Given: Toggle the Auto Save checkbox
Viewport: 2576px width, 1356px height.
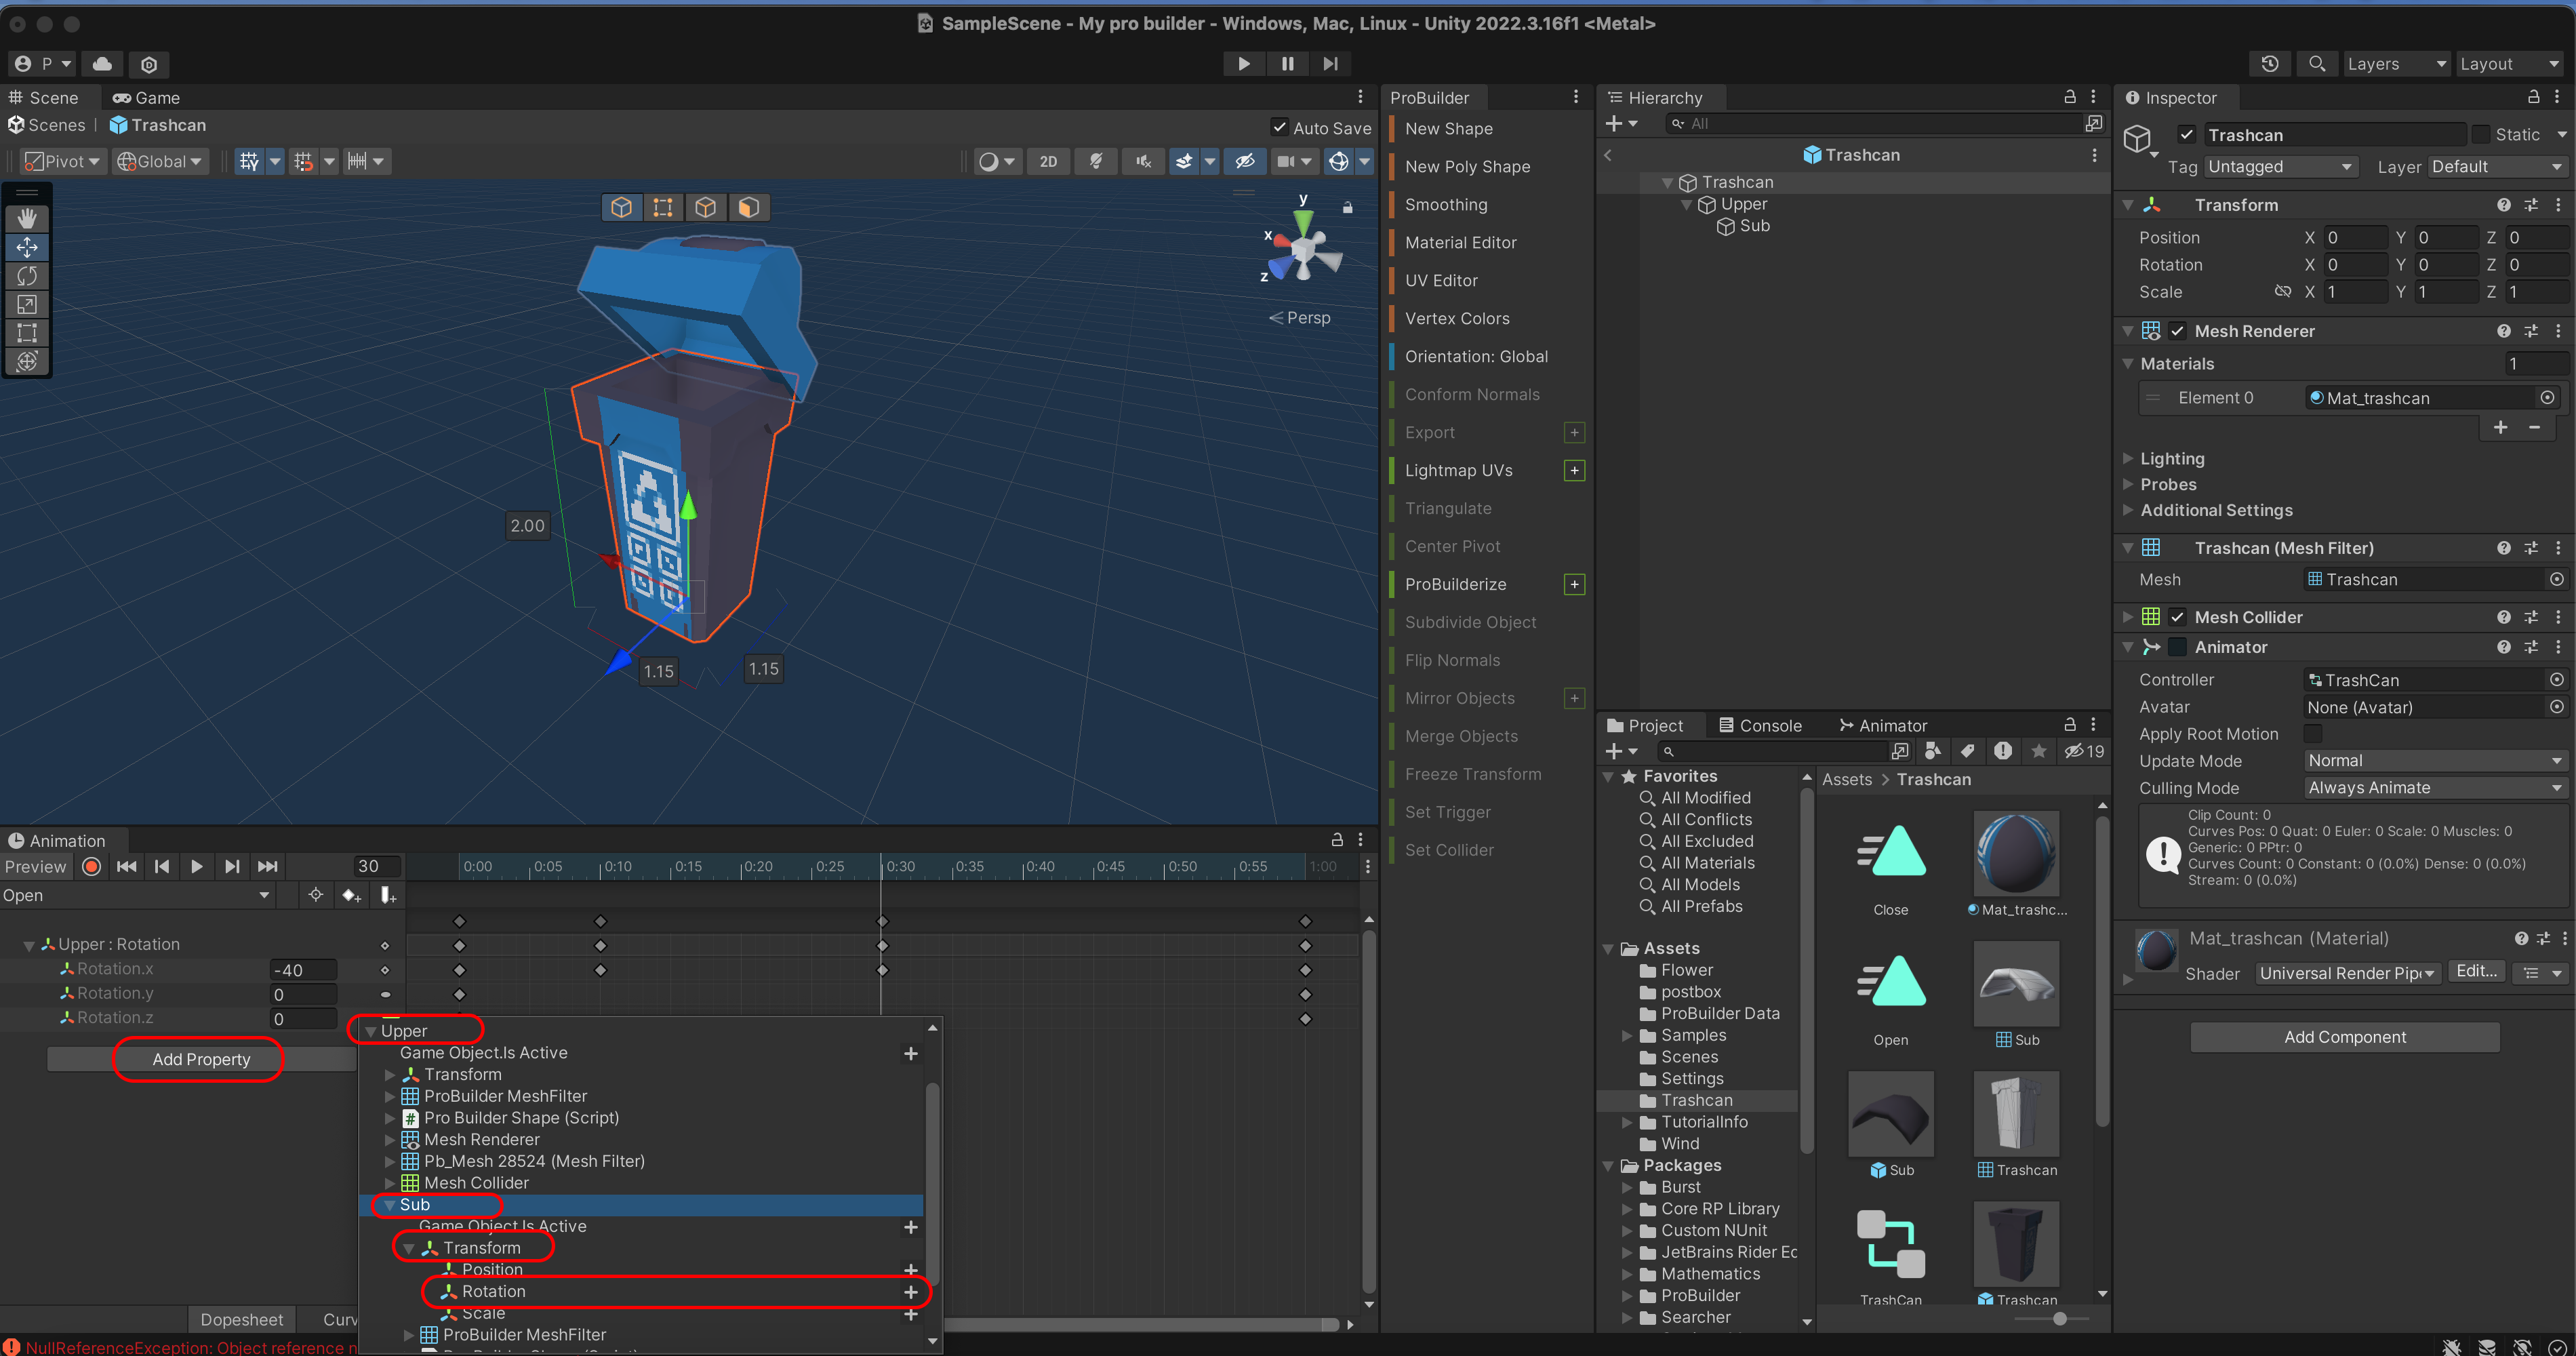Looking at the screenshot, I should click(x=1279, y=127).
